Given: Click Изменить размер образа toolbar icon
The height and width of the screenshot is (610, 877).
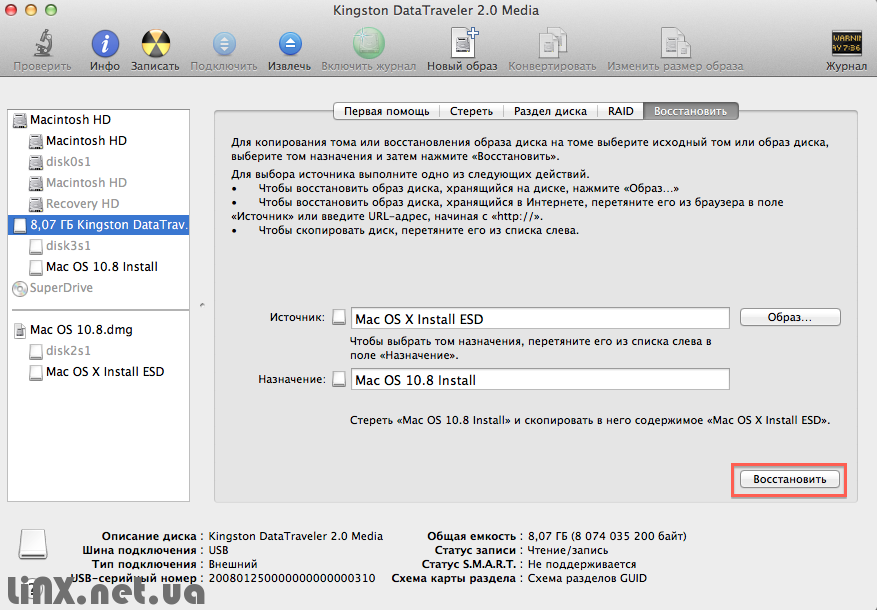Looking at the screenshot, I should point(675,44).
